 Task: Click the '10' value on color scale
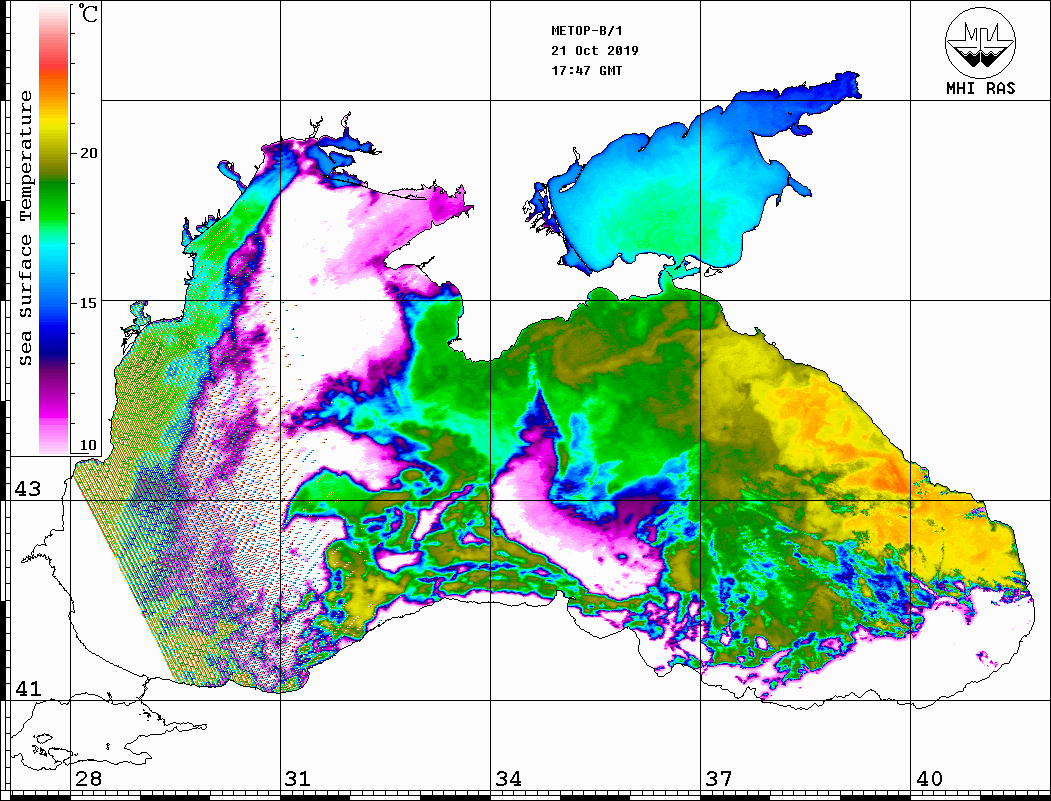point(88,445)
